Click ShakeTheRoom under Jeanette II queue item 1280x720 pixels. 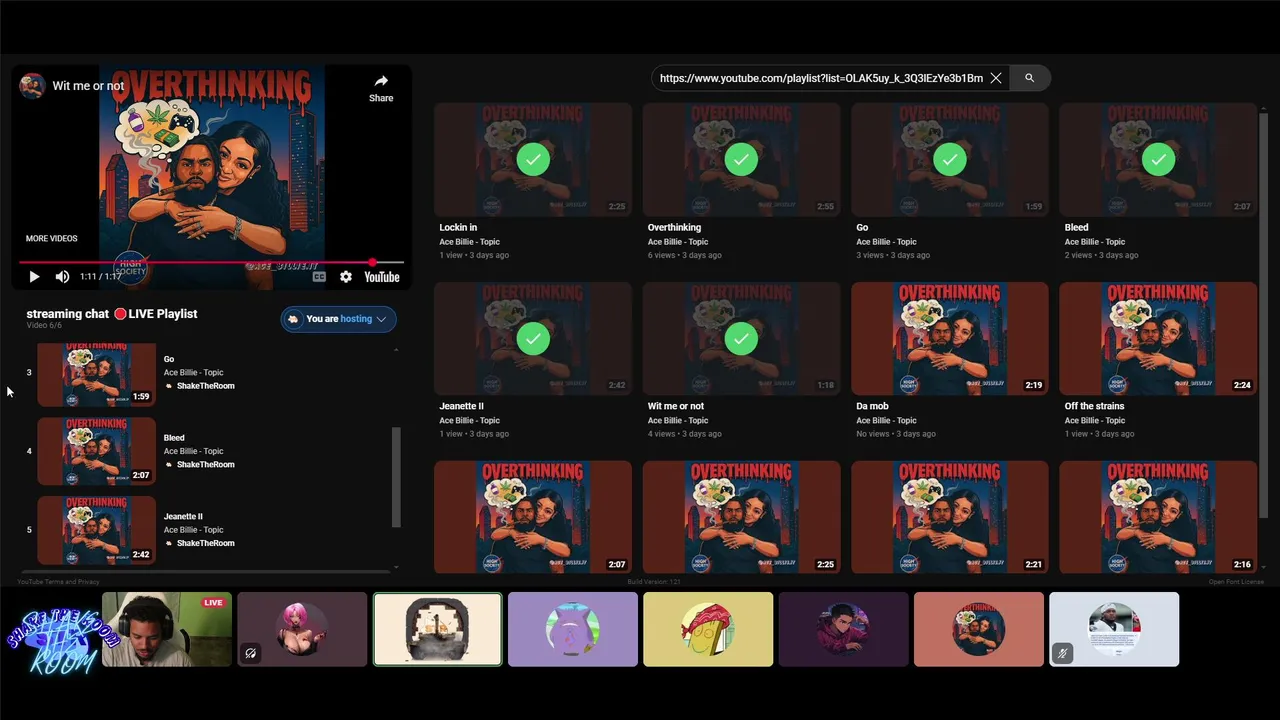point(205,544)
